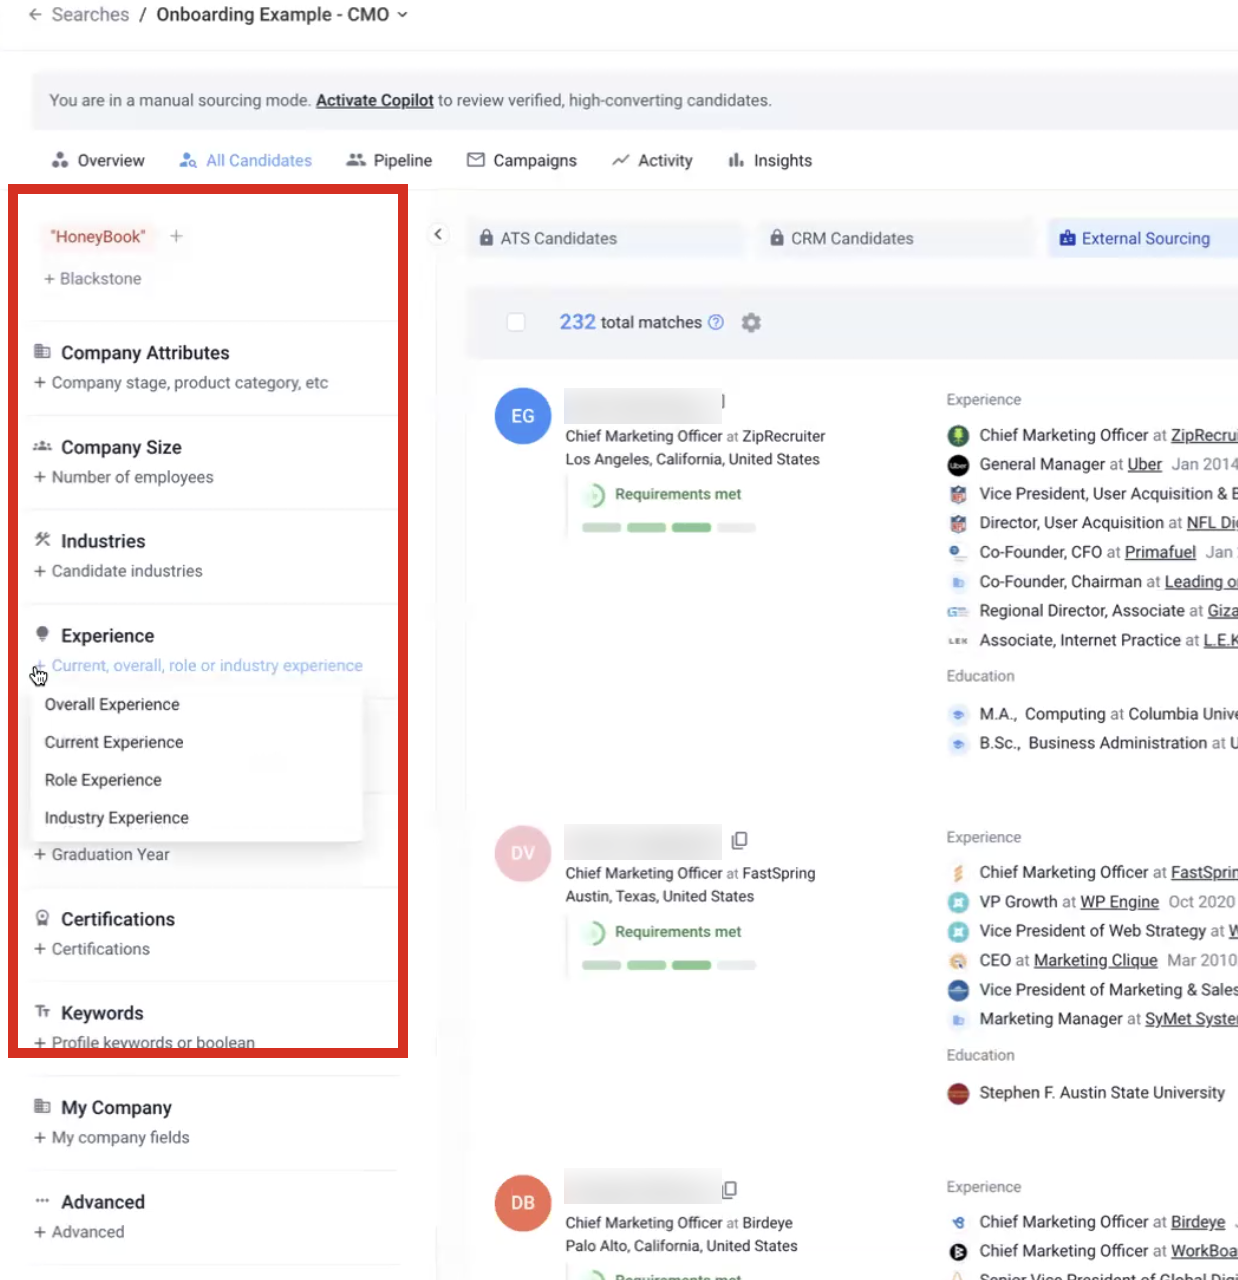Open the Campaigns tab
1238x1280 pixels.
pyautogui.click(x=522, y=160)
